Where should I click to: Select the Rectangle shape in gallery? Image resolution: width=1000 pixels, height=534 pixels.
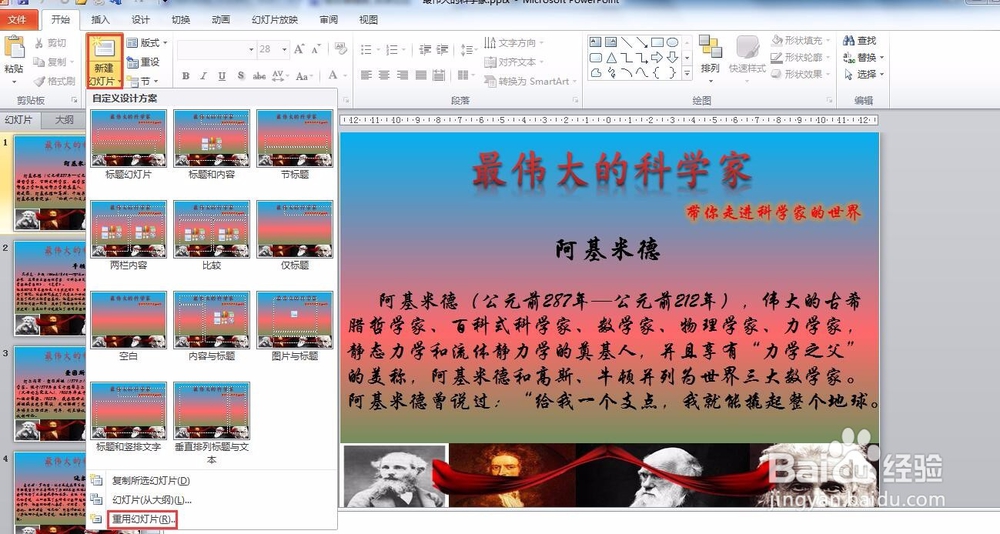[657, 42]
